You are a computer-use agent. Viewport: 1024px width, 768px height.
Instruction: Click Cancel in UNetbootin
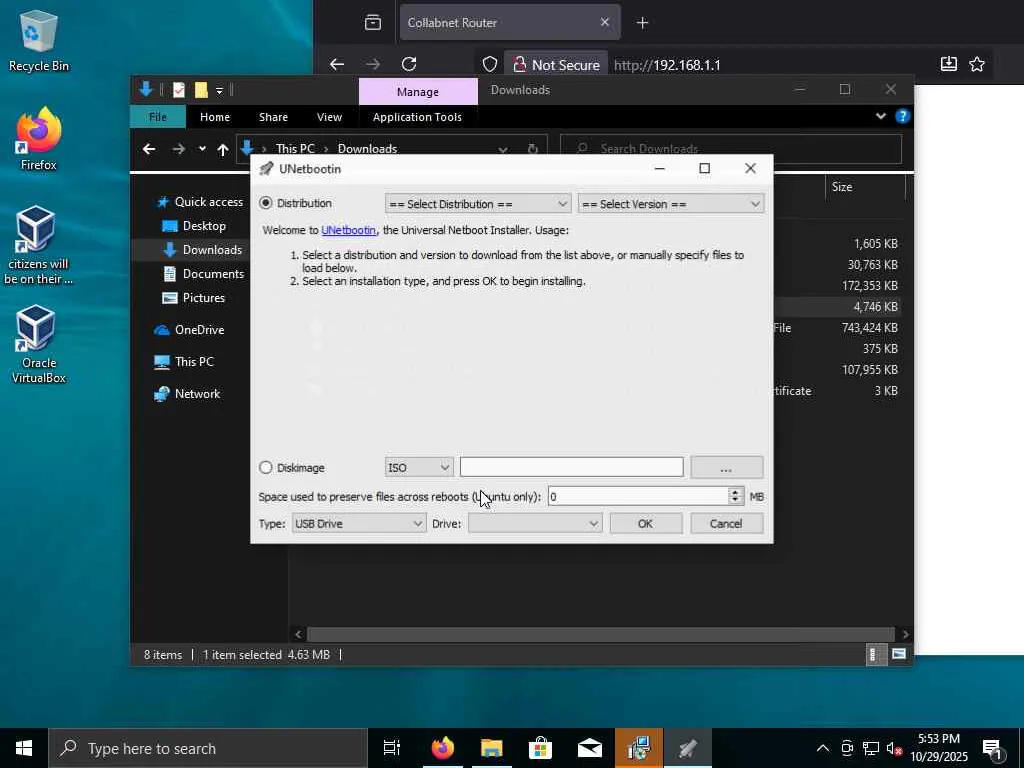click(x=726, y=524)
